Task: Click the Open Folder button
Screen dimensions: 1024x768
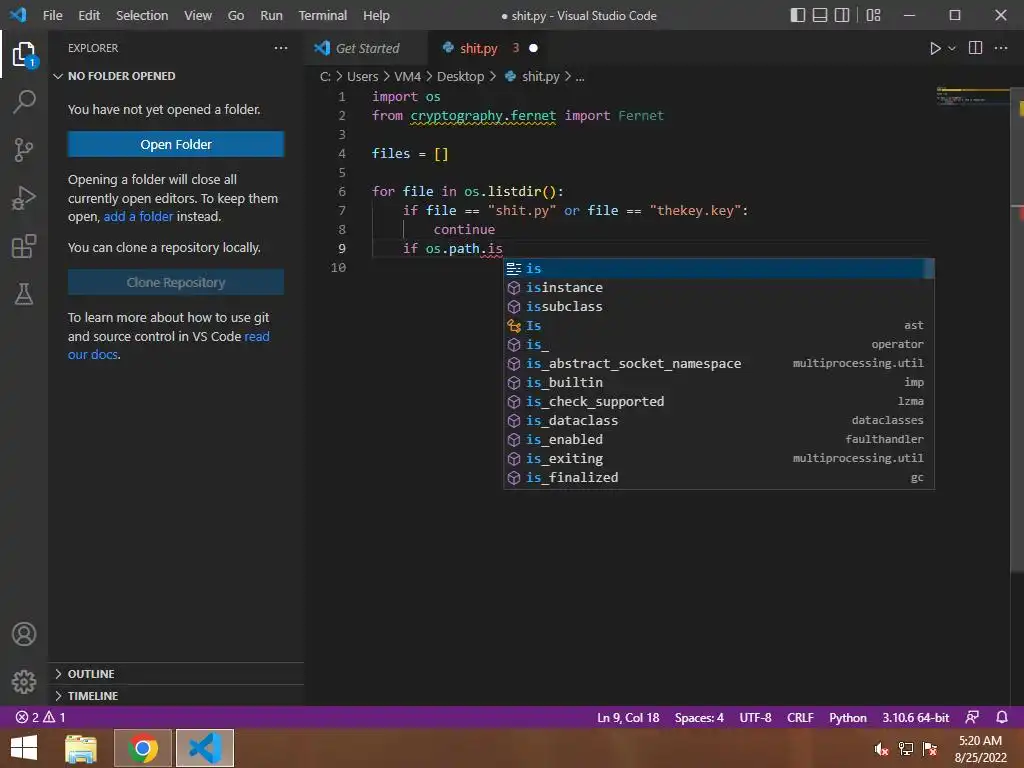Action: point(176,144)
